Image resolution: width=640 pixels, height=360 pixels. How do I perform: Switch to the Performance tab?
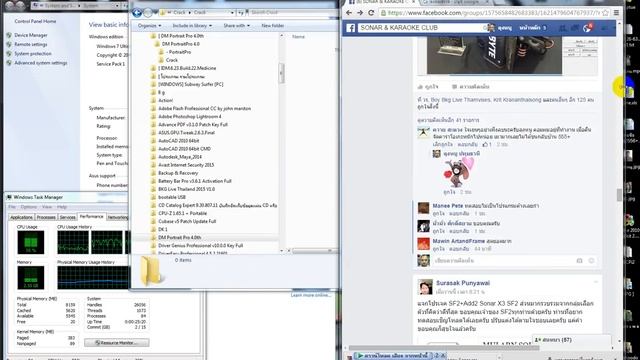tap(91, 217)
